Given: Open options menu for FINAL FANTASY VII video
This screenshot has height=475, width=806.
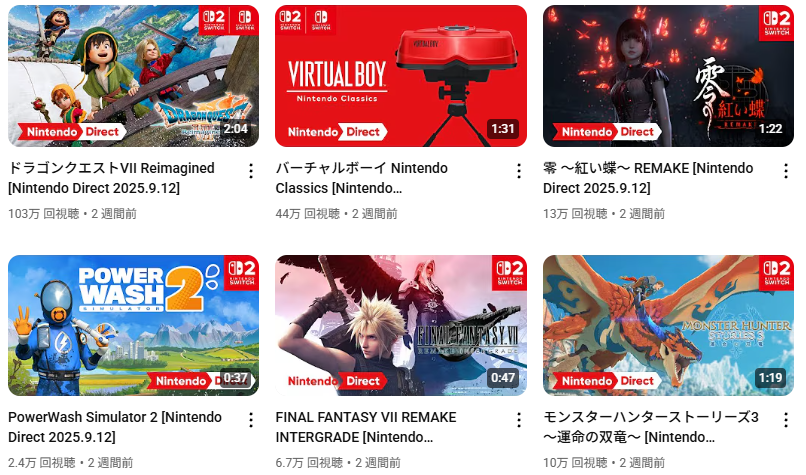Looking at the screenshot, I should pos(519,421).
